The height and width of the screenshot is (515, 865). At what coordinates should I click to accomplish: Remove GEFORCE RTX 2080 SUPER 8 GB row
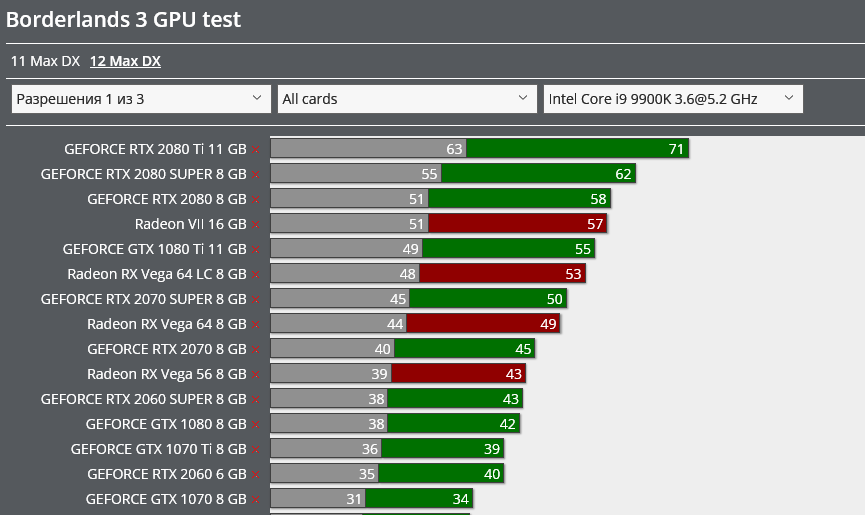click(255, 175)
